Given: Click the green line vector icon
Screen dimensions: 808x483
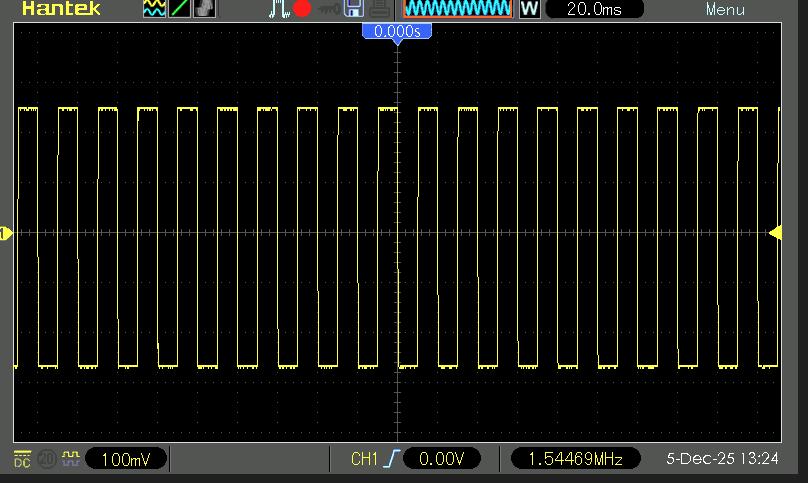Looking at the screenshot, I should pos(180,10).
